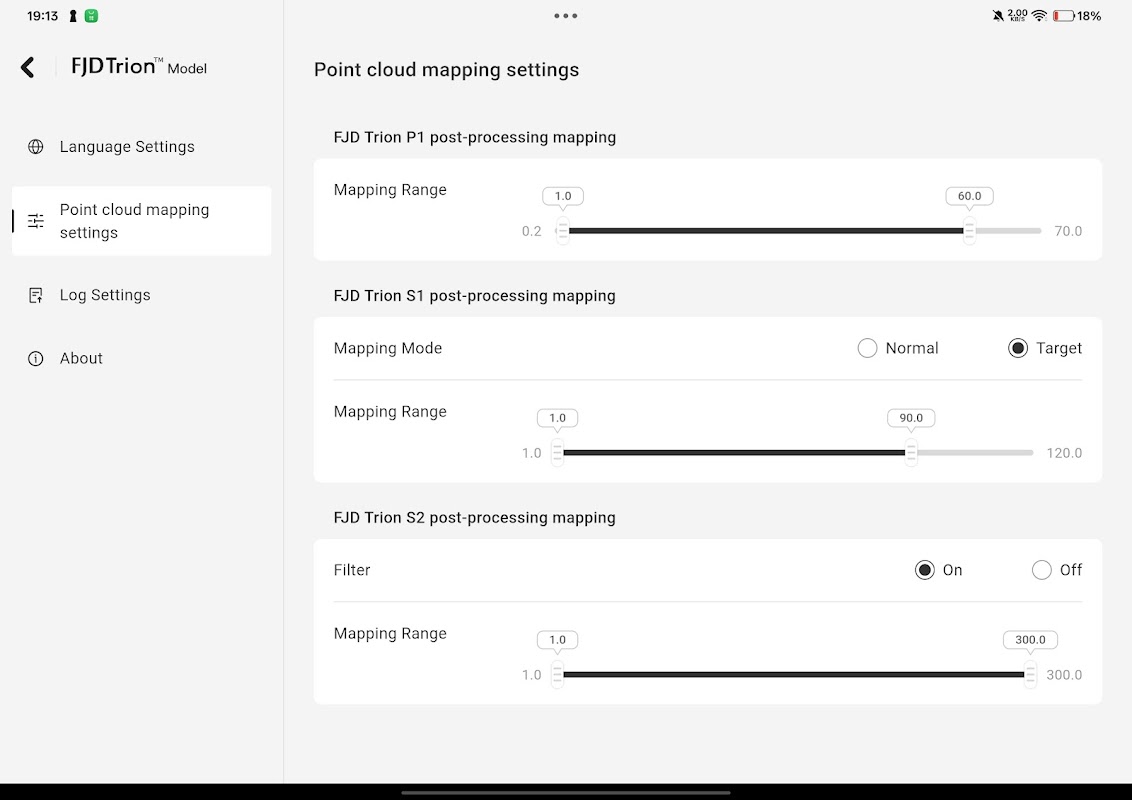This screenshot has width=1132, height=800.
Task: Open Language Settings menu item
Action: click(x=127, y=147)
